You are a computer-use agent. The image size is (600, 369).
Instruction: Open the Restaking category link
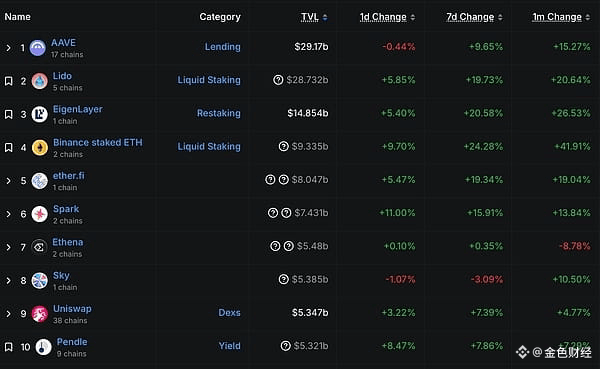219,113
